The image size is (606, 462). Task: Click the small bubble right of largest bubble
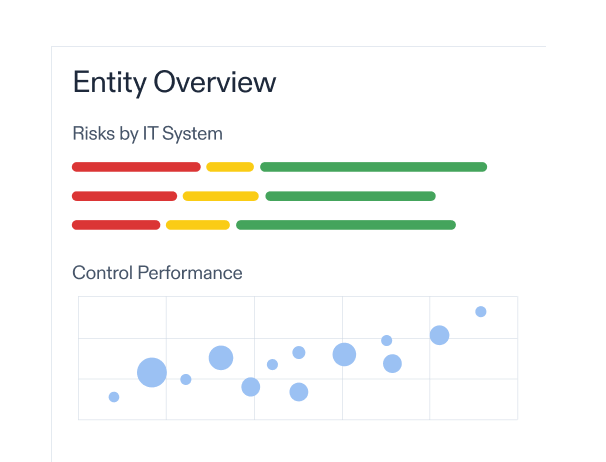tap(186, 380)
